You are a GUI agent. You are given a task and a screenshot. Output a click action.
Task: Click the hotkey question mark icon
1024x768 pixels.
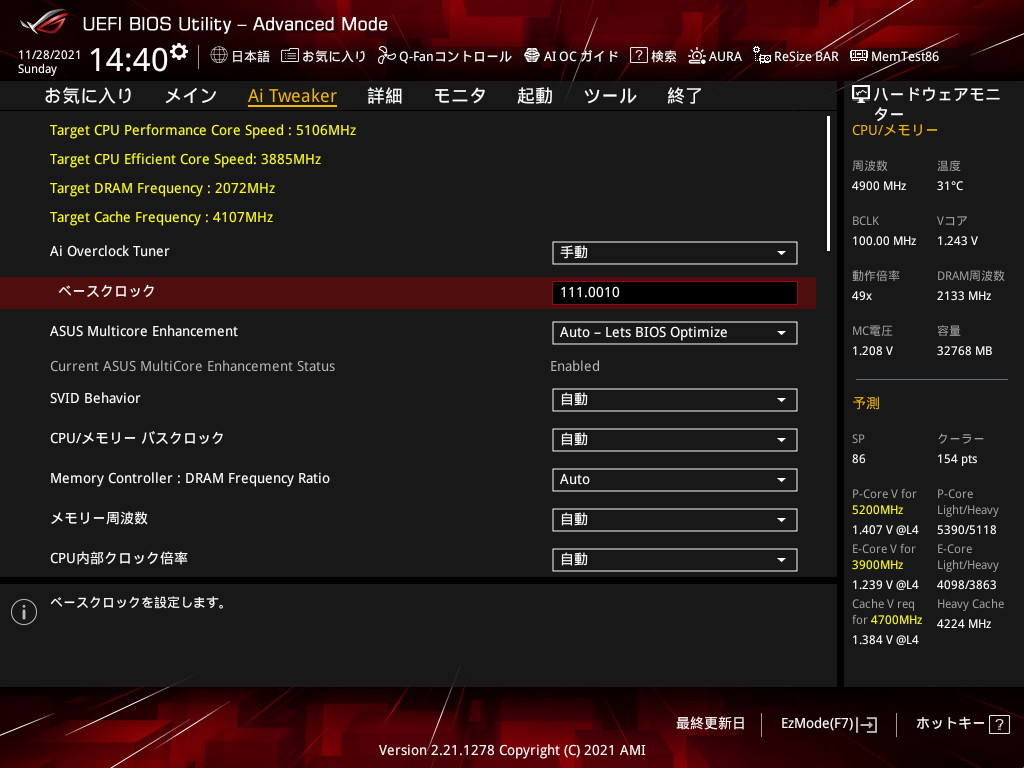tap(999, 724)
